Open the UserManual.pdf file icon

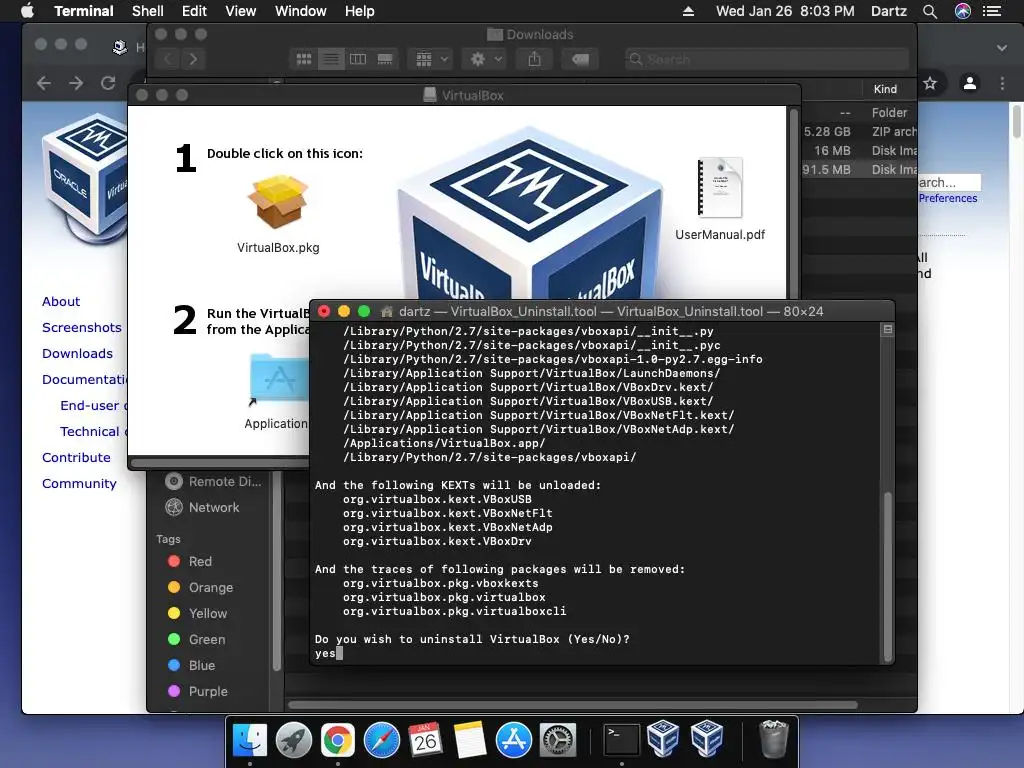pos(720,187)
